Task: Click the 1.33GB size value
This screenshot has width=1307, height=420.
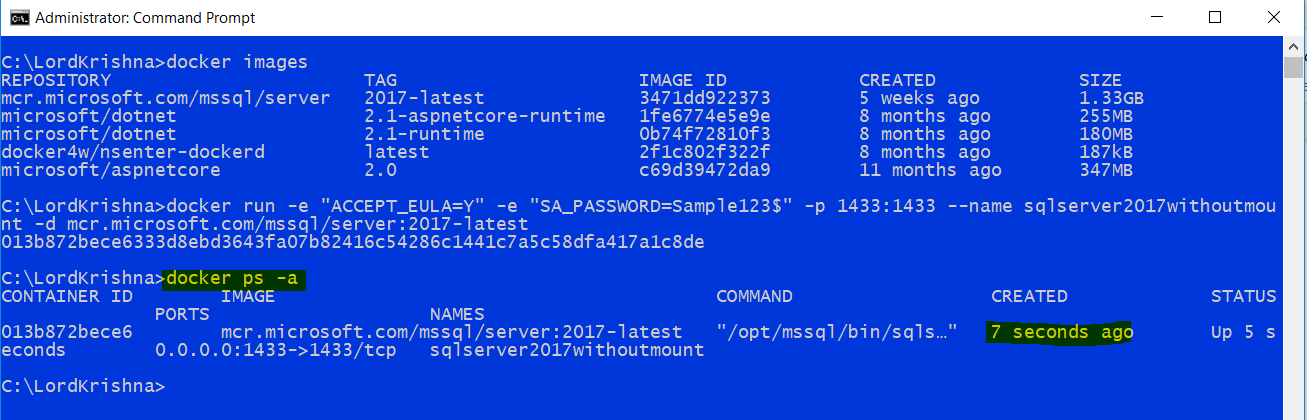Action: tap(1111, 98)
